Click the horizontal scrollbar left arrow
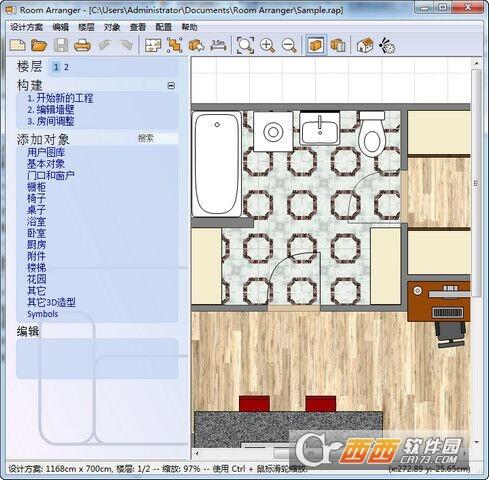This screenshot has width=489, height=480. [x=197, y=453]
